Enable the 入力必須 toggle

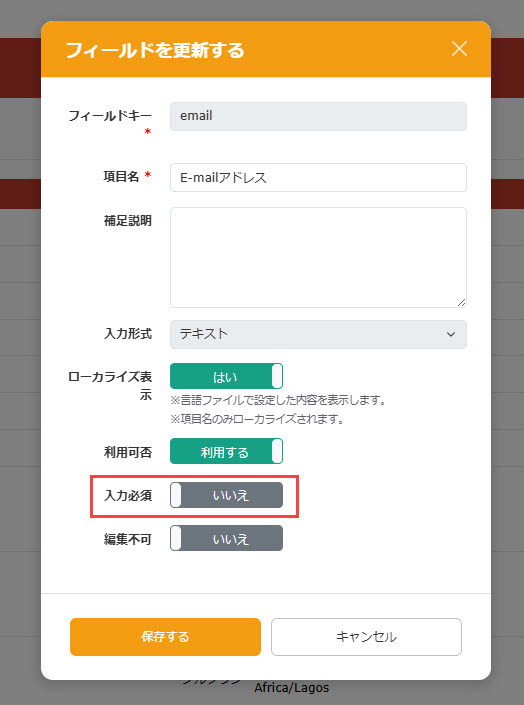[x=226, y=495]
